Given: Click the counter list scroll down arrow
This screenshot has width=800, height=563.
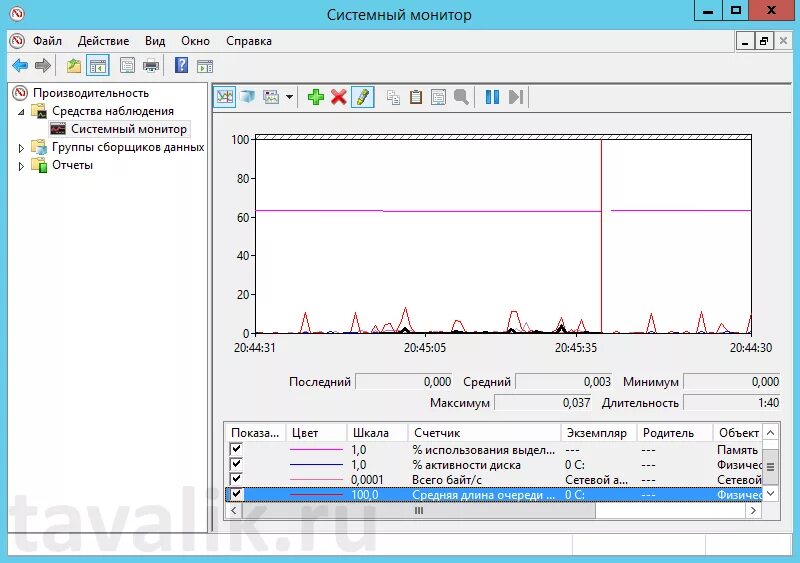Looking at the screenshot, I should point(770,493).
